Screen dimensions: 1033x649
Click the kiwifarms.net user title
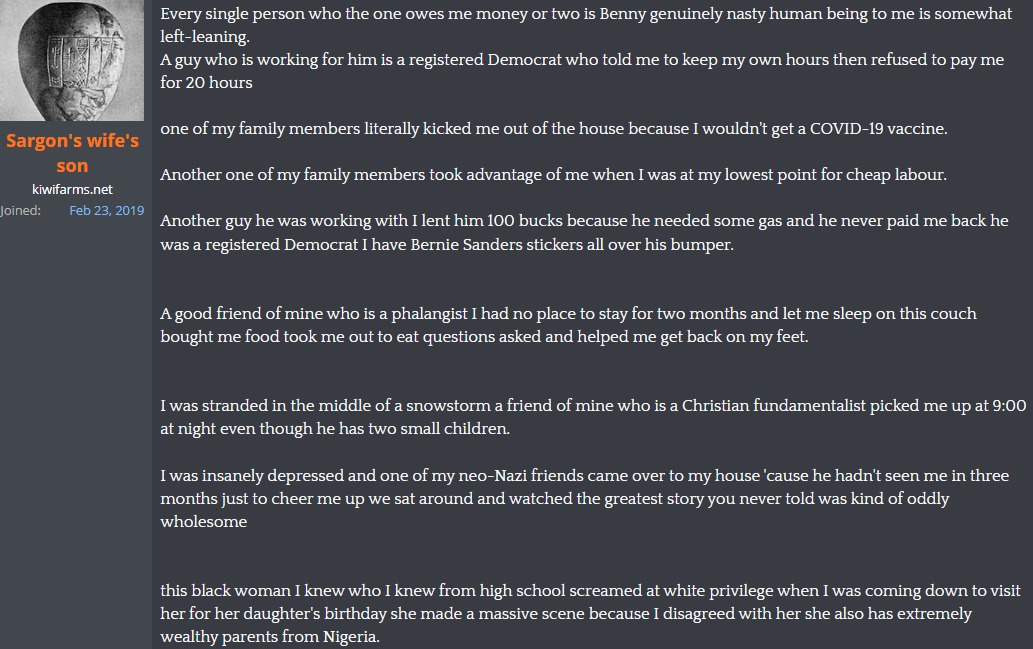click(x=72, y=189)
